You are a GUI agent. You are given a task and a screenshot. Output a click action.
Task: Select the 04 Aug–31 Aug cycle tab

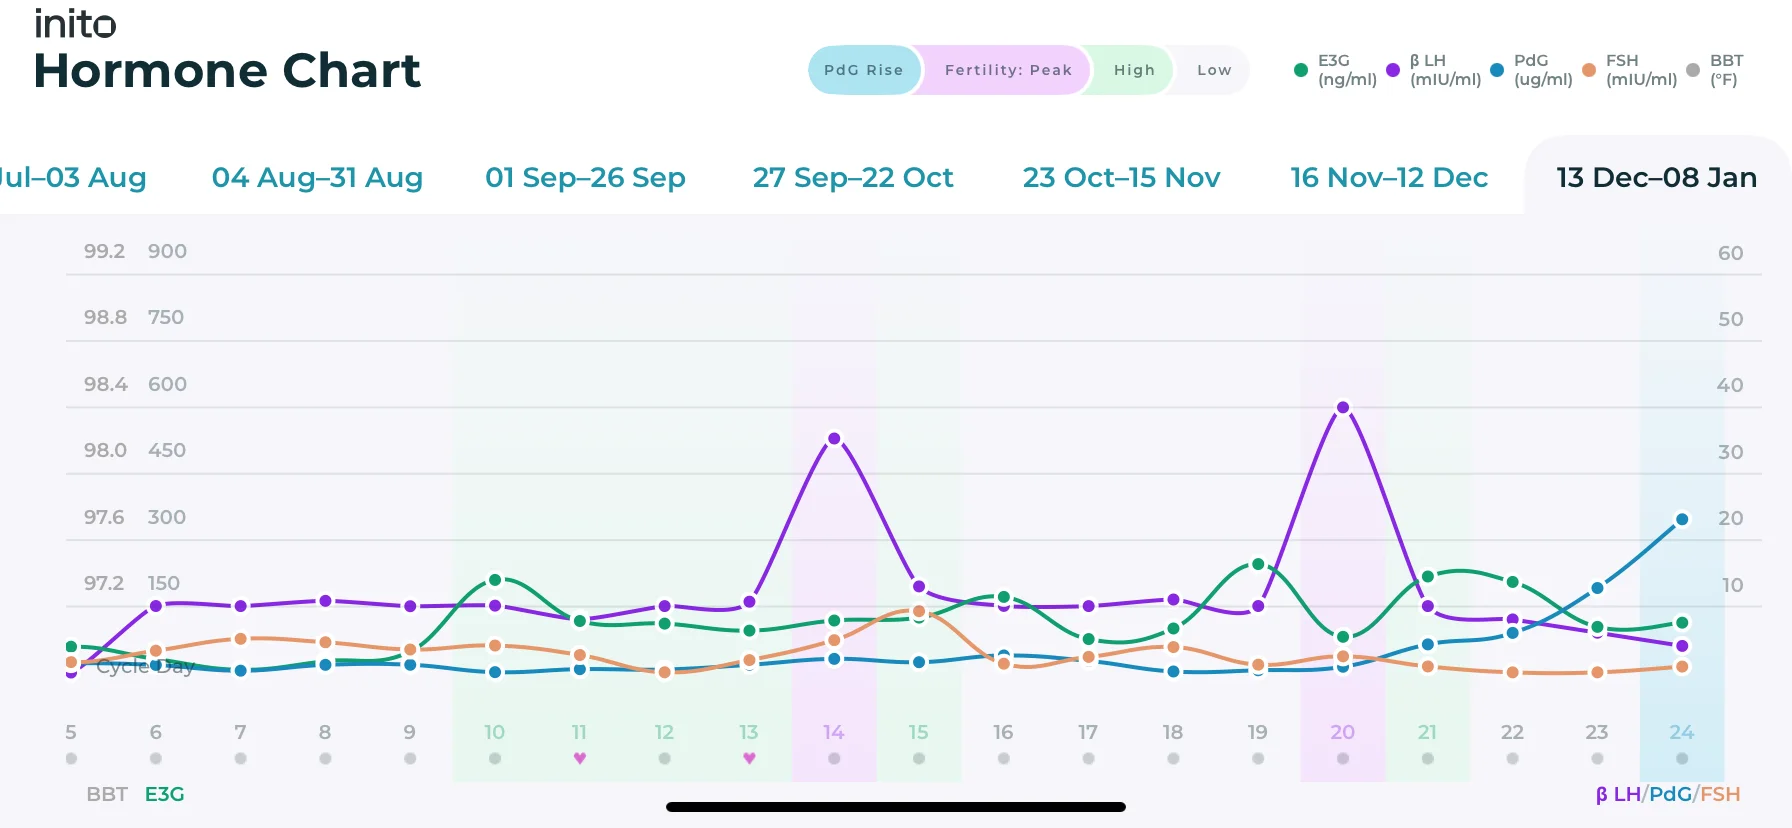[317, 177]
